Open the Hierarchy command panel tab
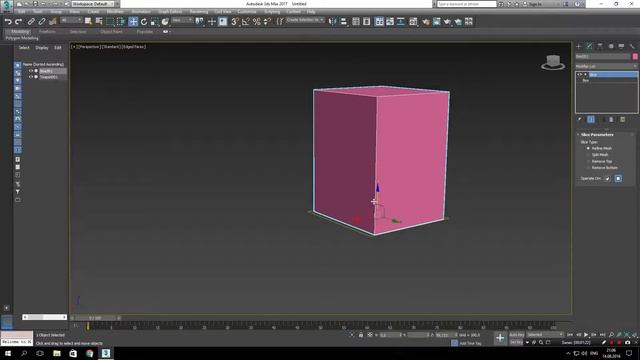 coord(600,47)
